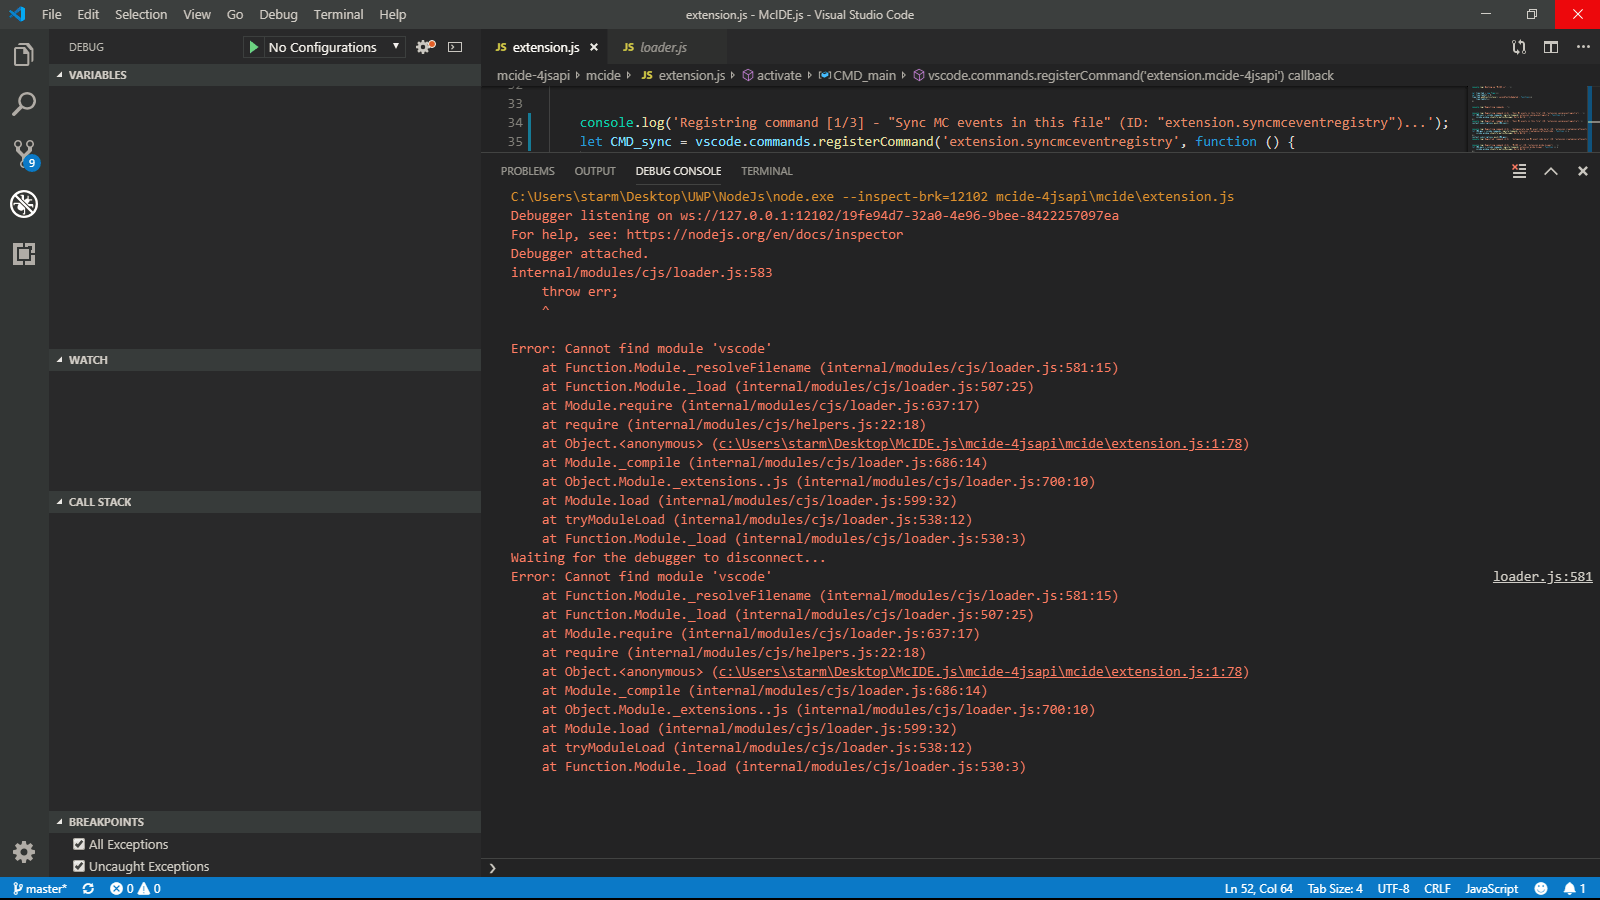Screen dimensions: 1600x900
Task: Toggle Uncaught Exceptions breakpoint
Action: pos(79,866)
